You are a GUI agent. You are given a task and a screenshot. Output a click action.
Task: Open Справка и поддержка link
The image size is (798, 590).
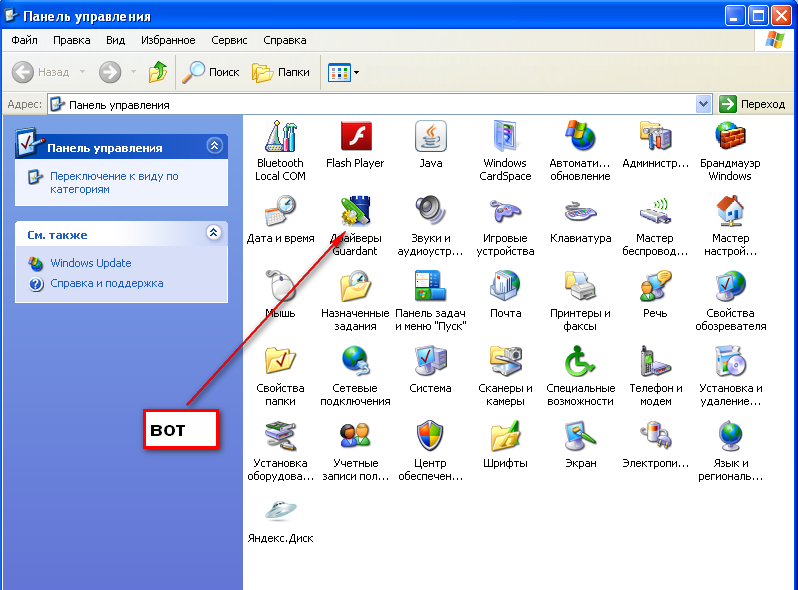coord(106,284)
